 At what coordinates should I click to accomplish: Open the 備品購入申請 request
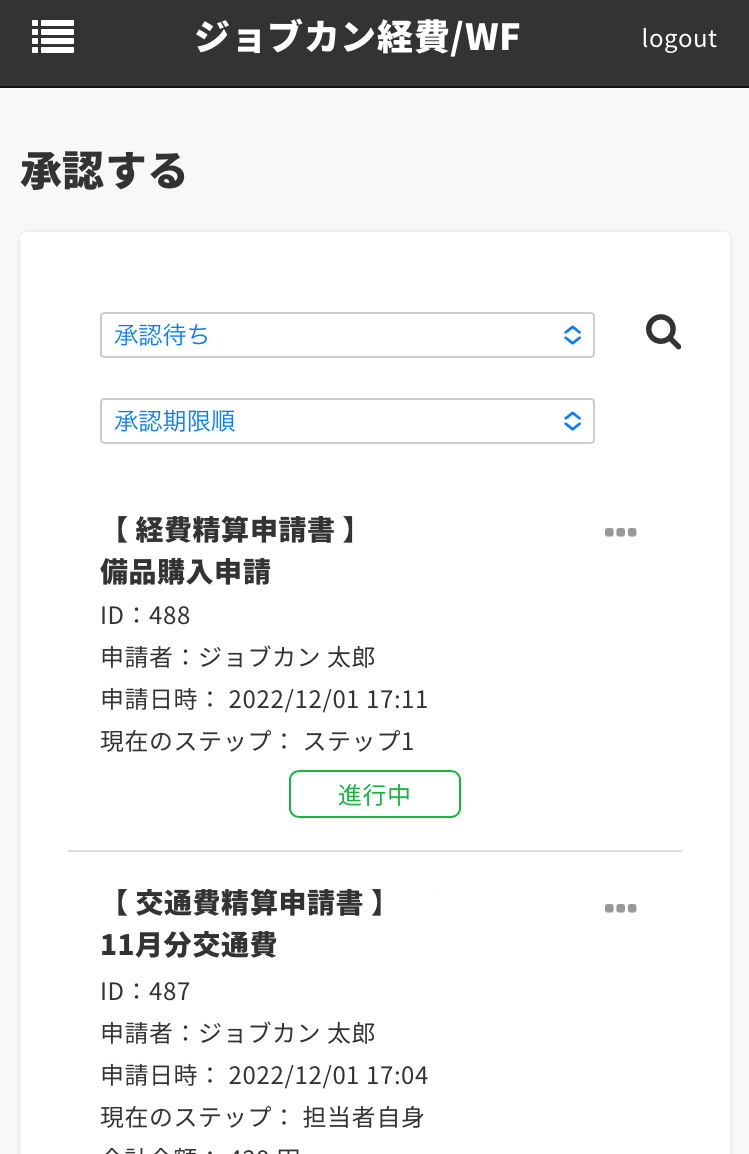click(186, 572)
